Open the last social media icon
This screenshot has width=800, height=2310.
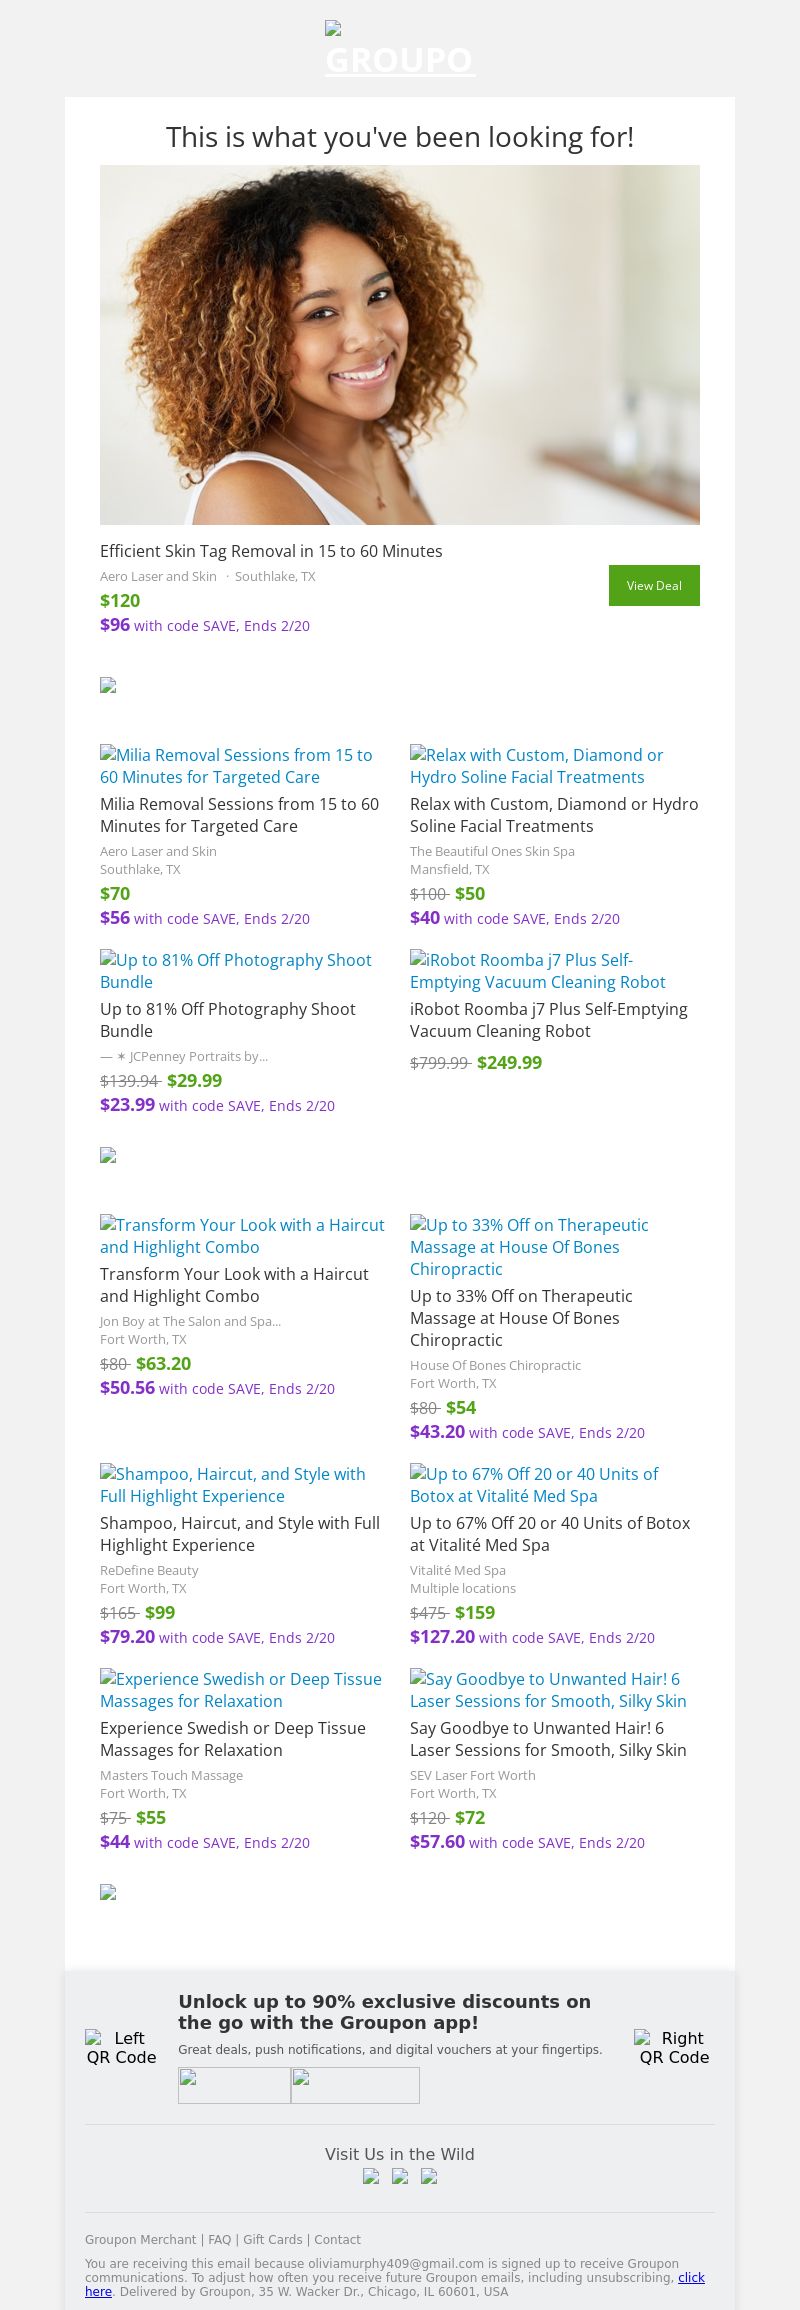pos(429,2176)
